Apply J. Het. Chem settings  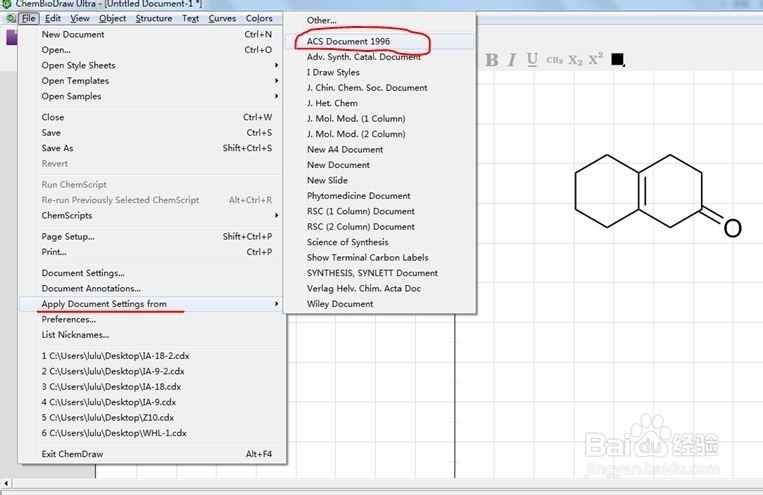point(380,103)
